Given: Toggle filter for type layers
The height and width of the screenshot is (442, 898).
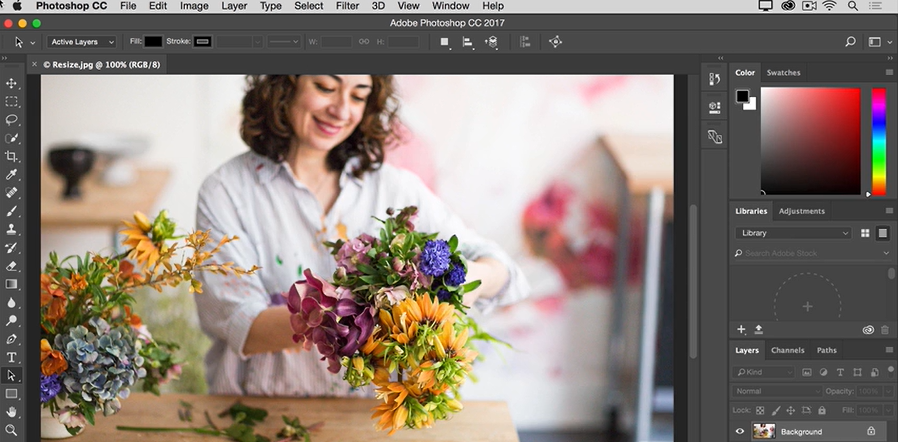Looking at the screenshot, I should pos(840,372).
